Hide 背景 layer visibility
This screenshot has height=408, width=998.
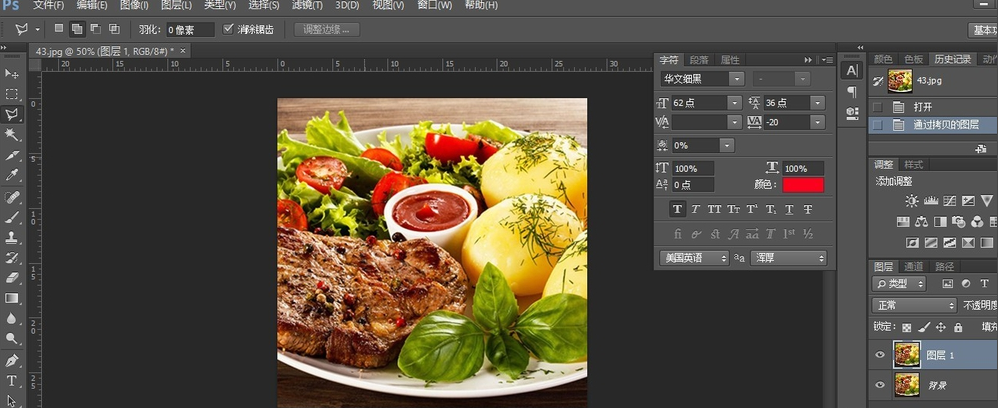tap(880, 385)
